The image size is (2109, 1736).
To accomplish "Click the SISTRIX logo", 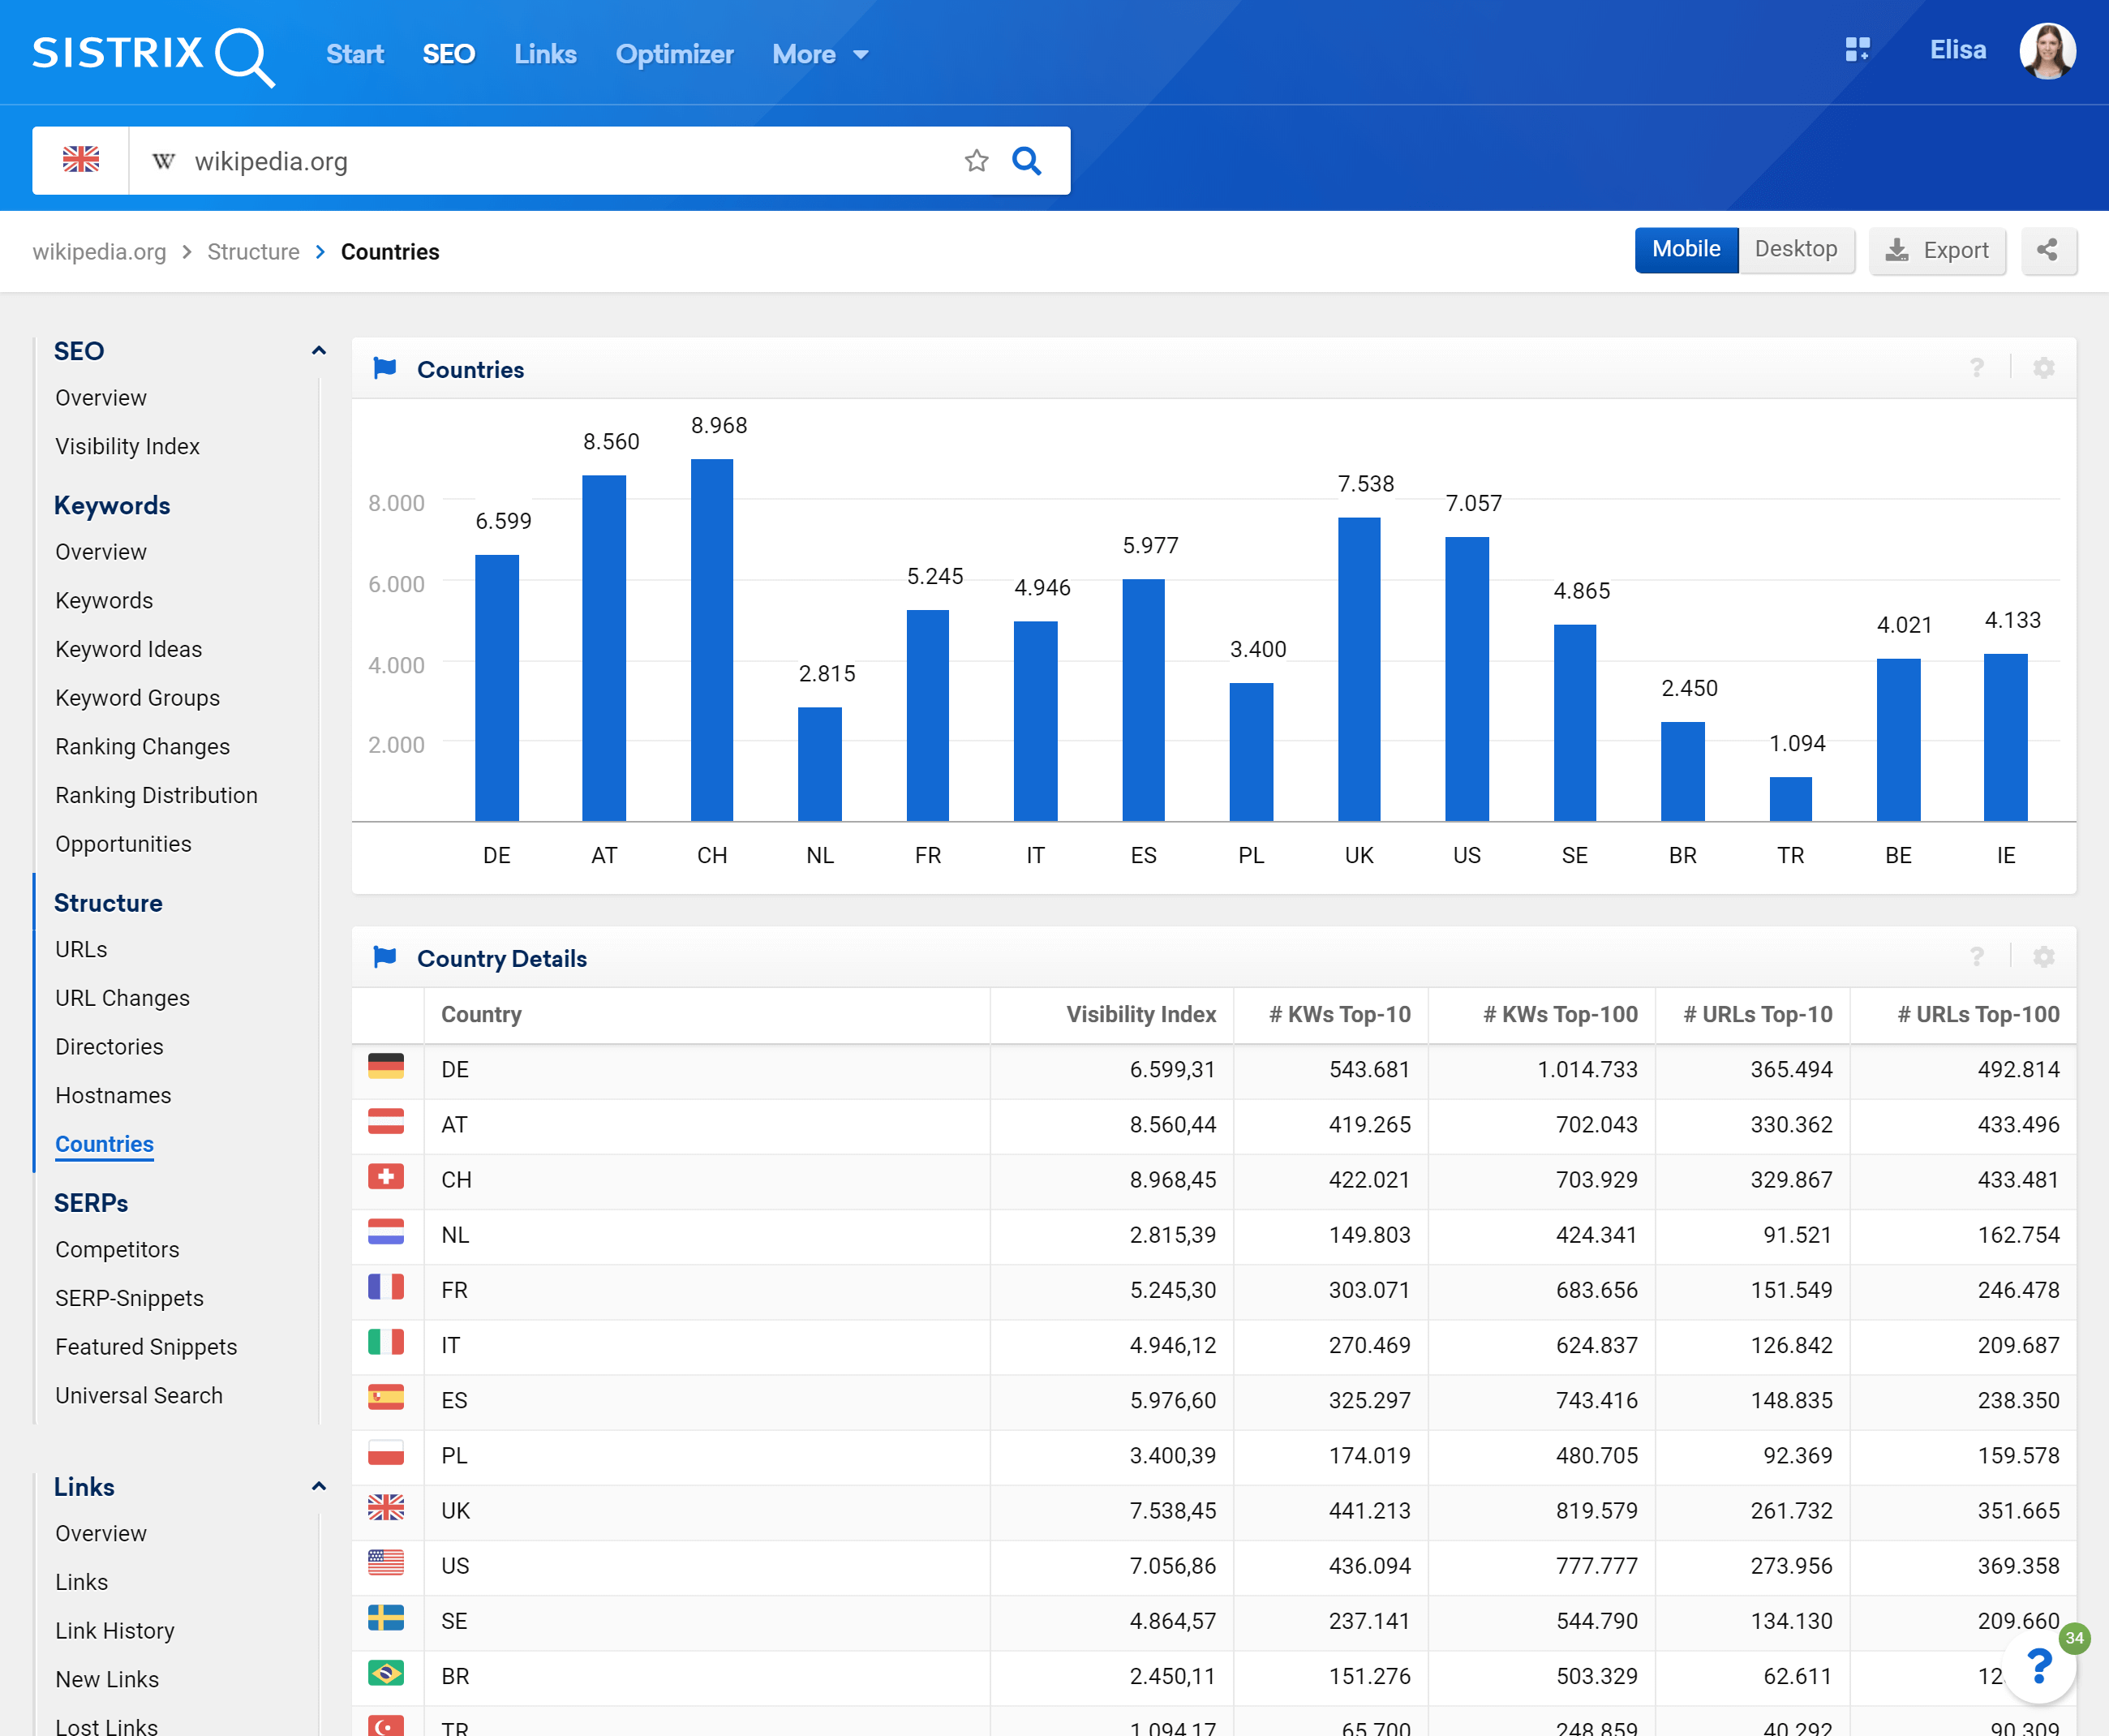I will (153, 55).
